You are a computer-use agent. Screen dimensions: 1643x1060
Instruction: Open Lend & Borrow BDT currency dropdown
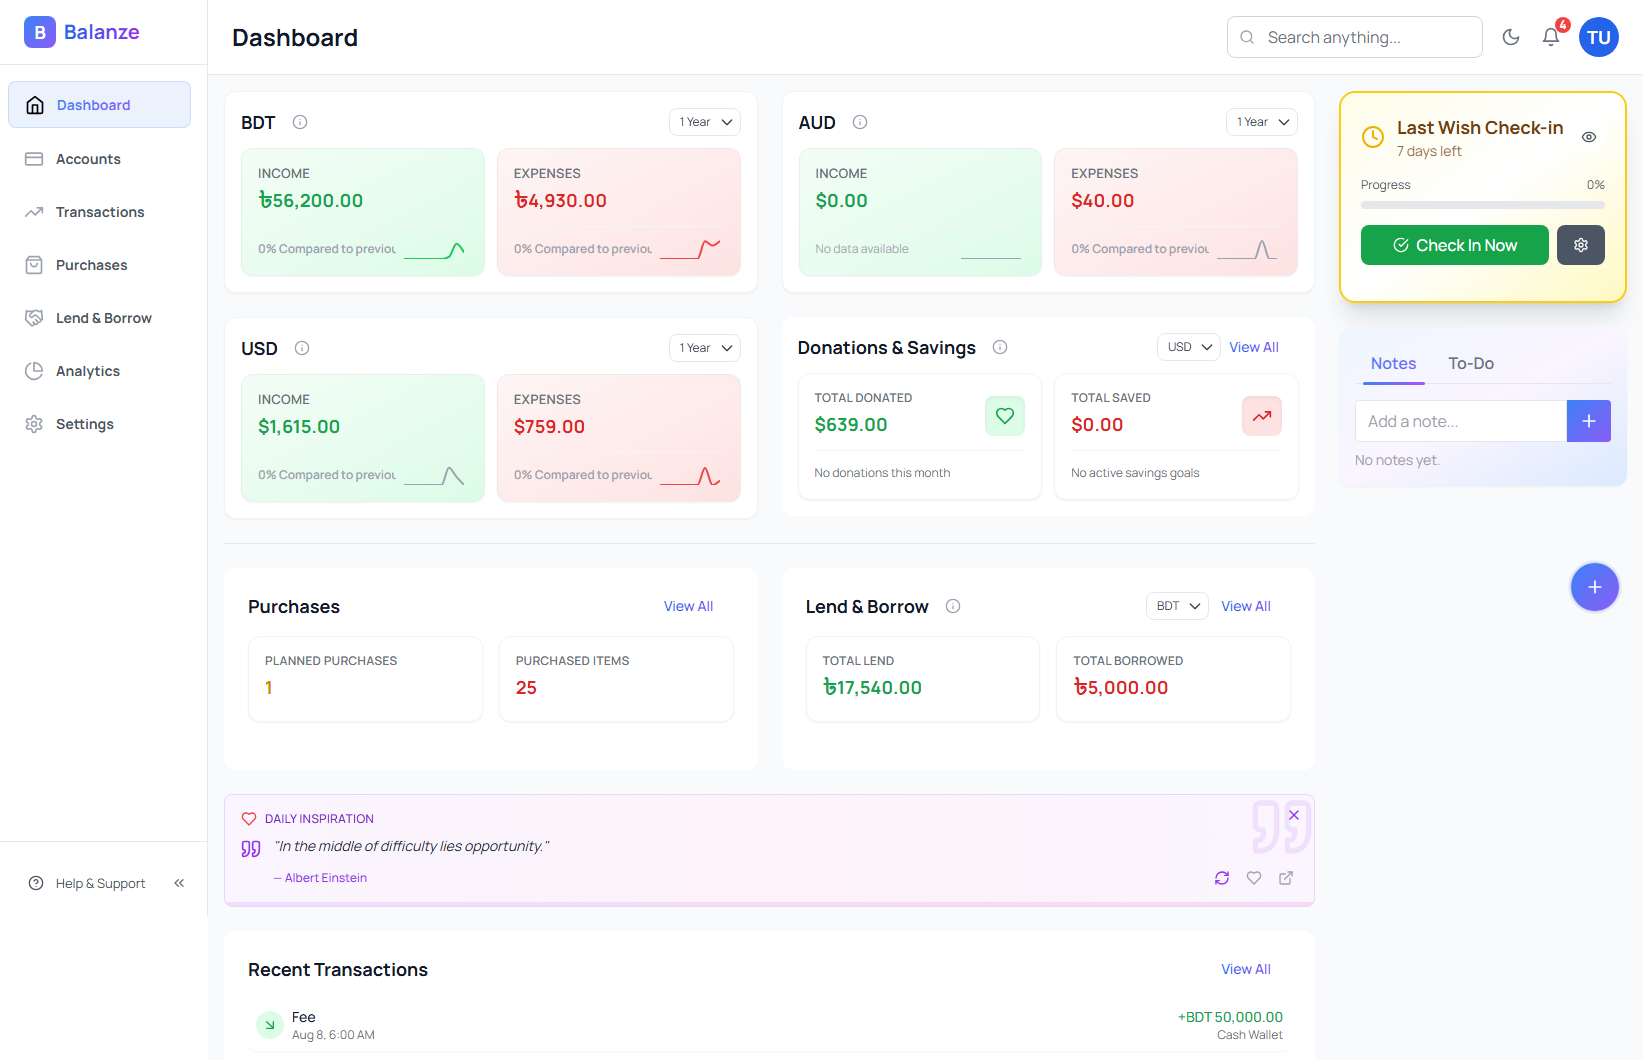click(1177, 606)
